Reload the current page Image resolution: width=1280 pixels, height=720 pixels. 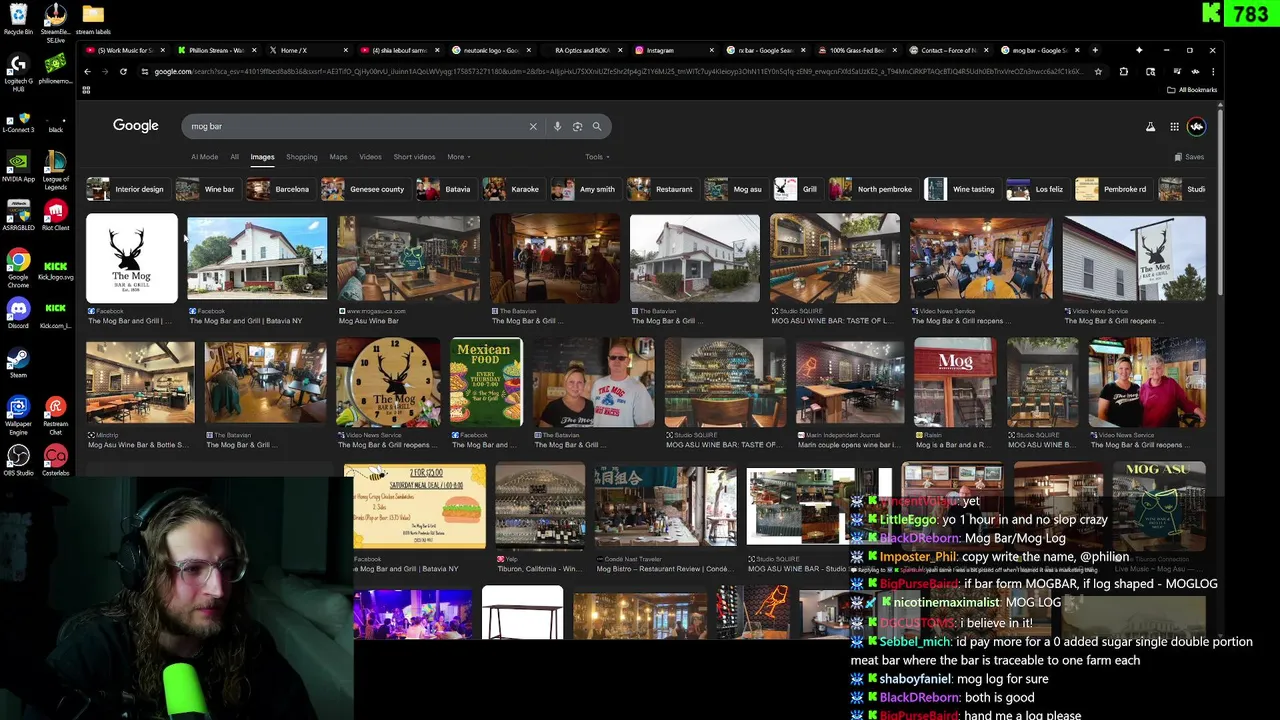click(x=123, y=72)
